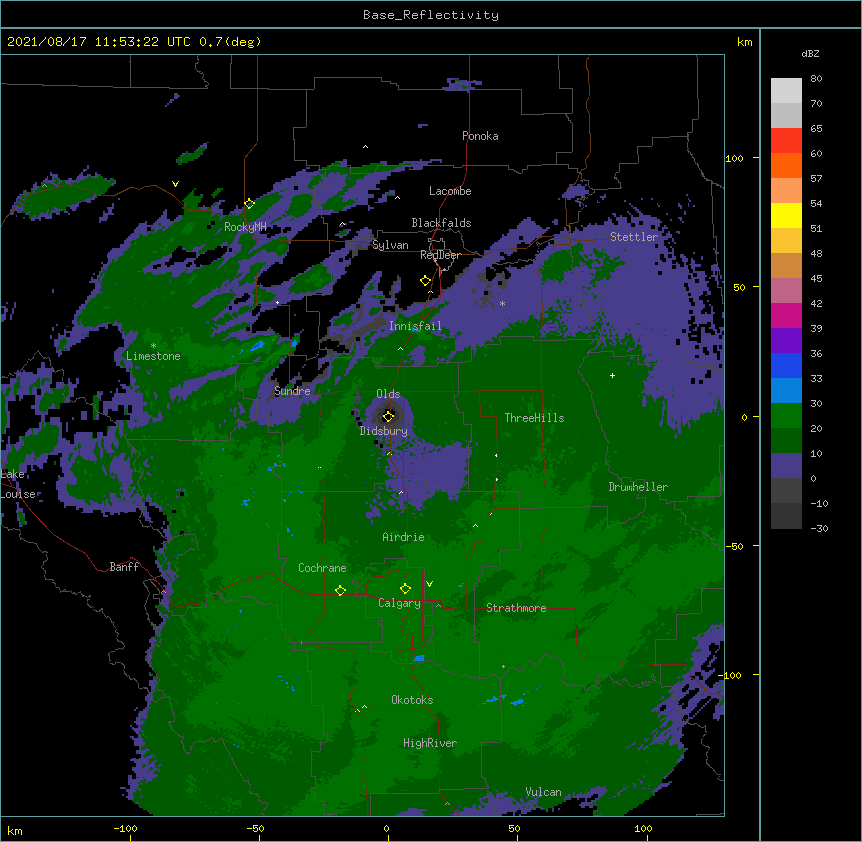Click the Sundre label
862x842 pixels.
tap(292, 391)
